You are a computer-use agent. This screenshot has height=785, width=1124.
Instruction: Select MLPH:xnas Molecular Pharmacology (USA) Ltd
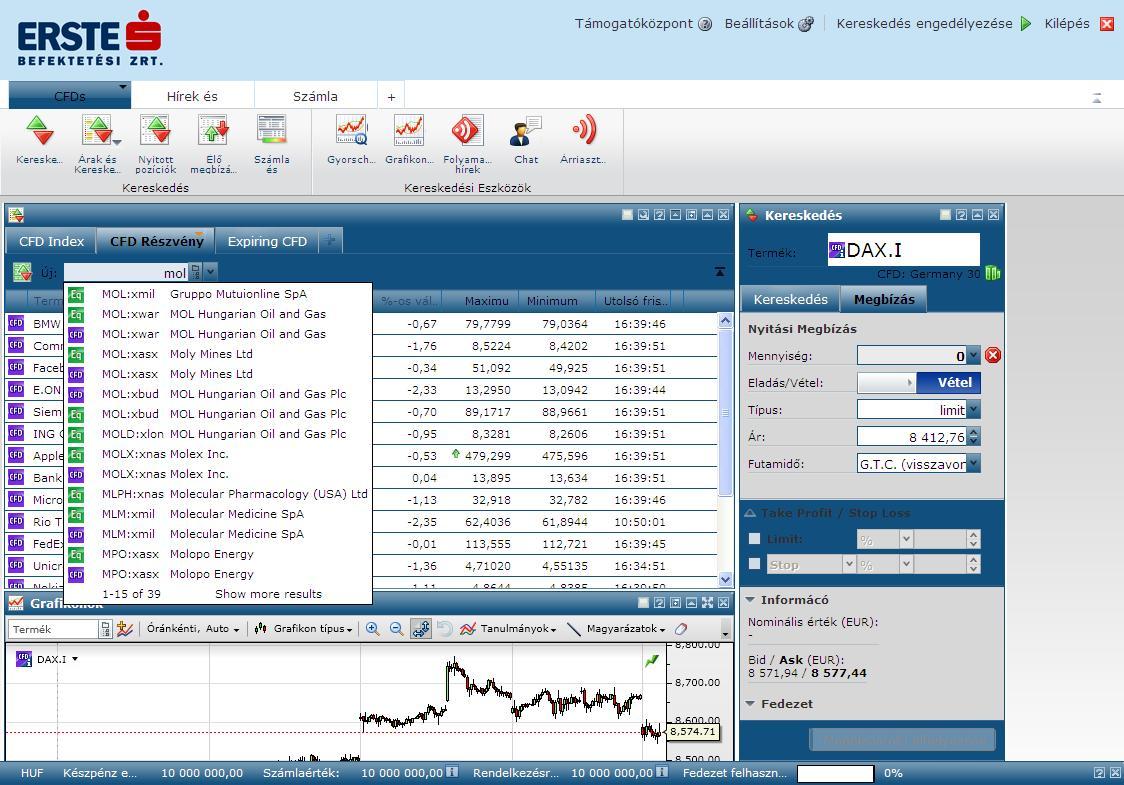click(219, 494)
